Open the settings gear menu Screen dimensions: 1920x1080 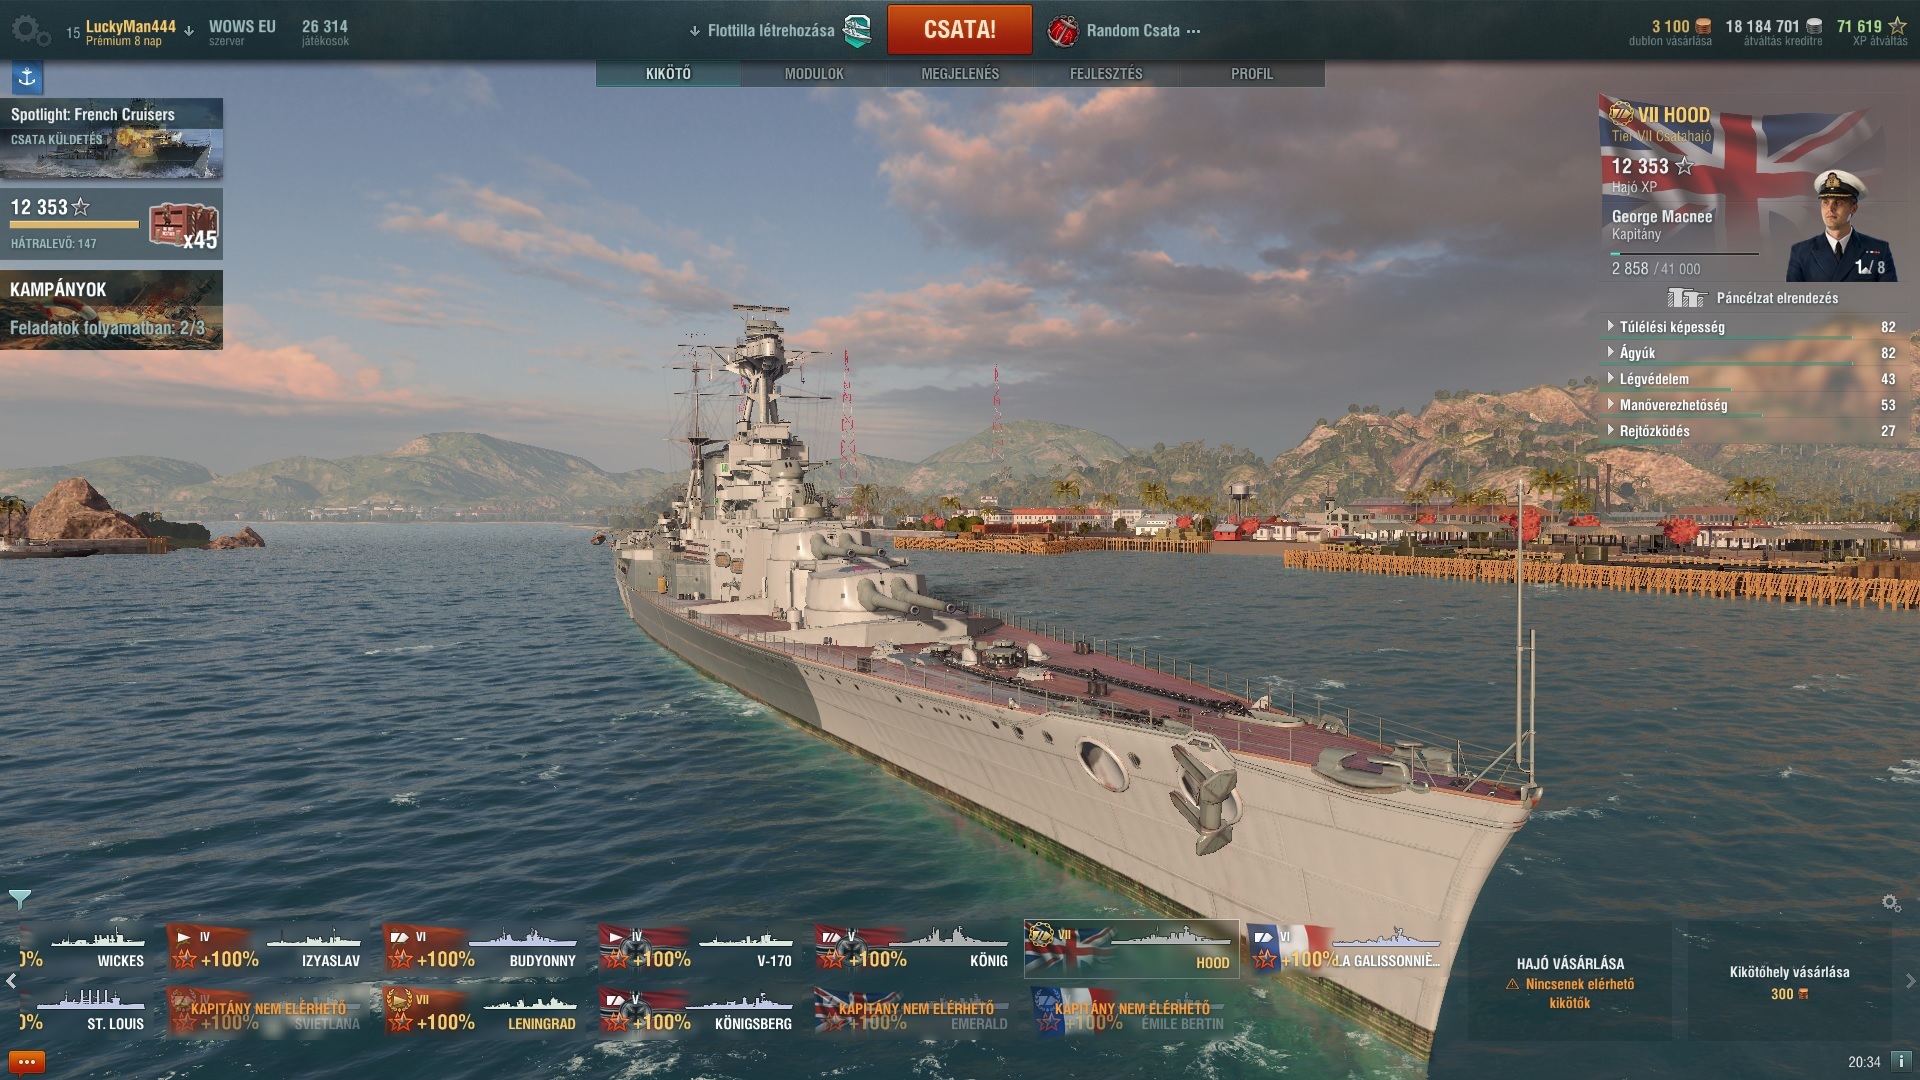click(x=31, y=31)
